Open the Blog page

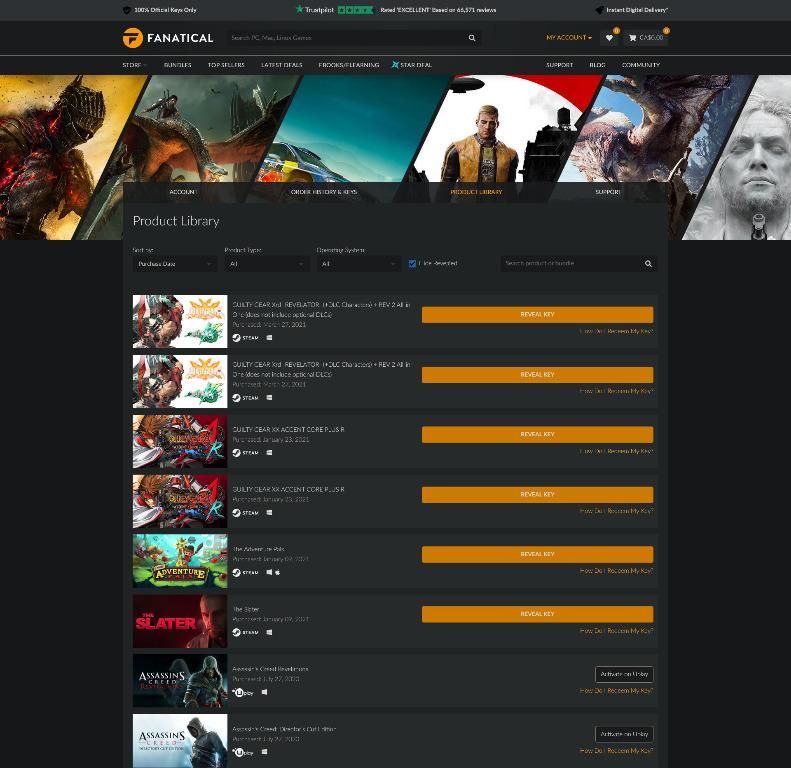click(x=597, y=65)
